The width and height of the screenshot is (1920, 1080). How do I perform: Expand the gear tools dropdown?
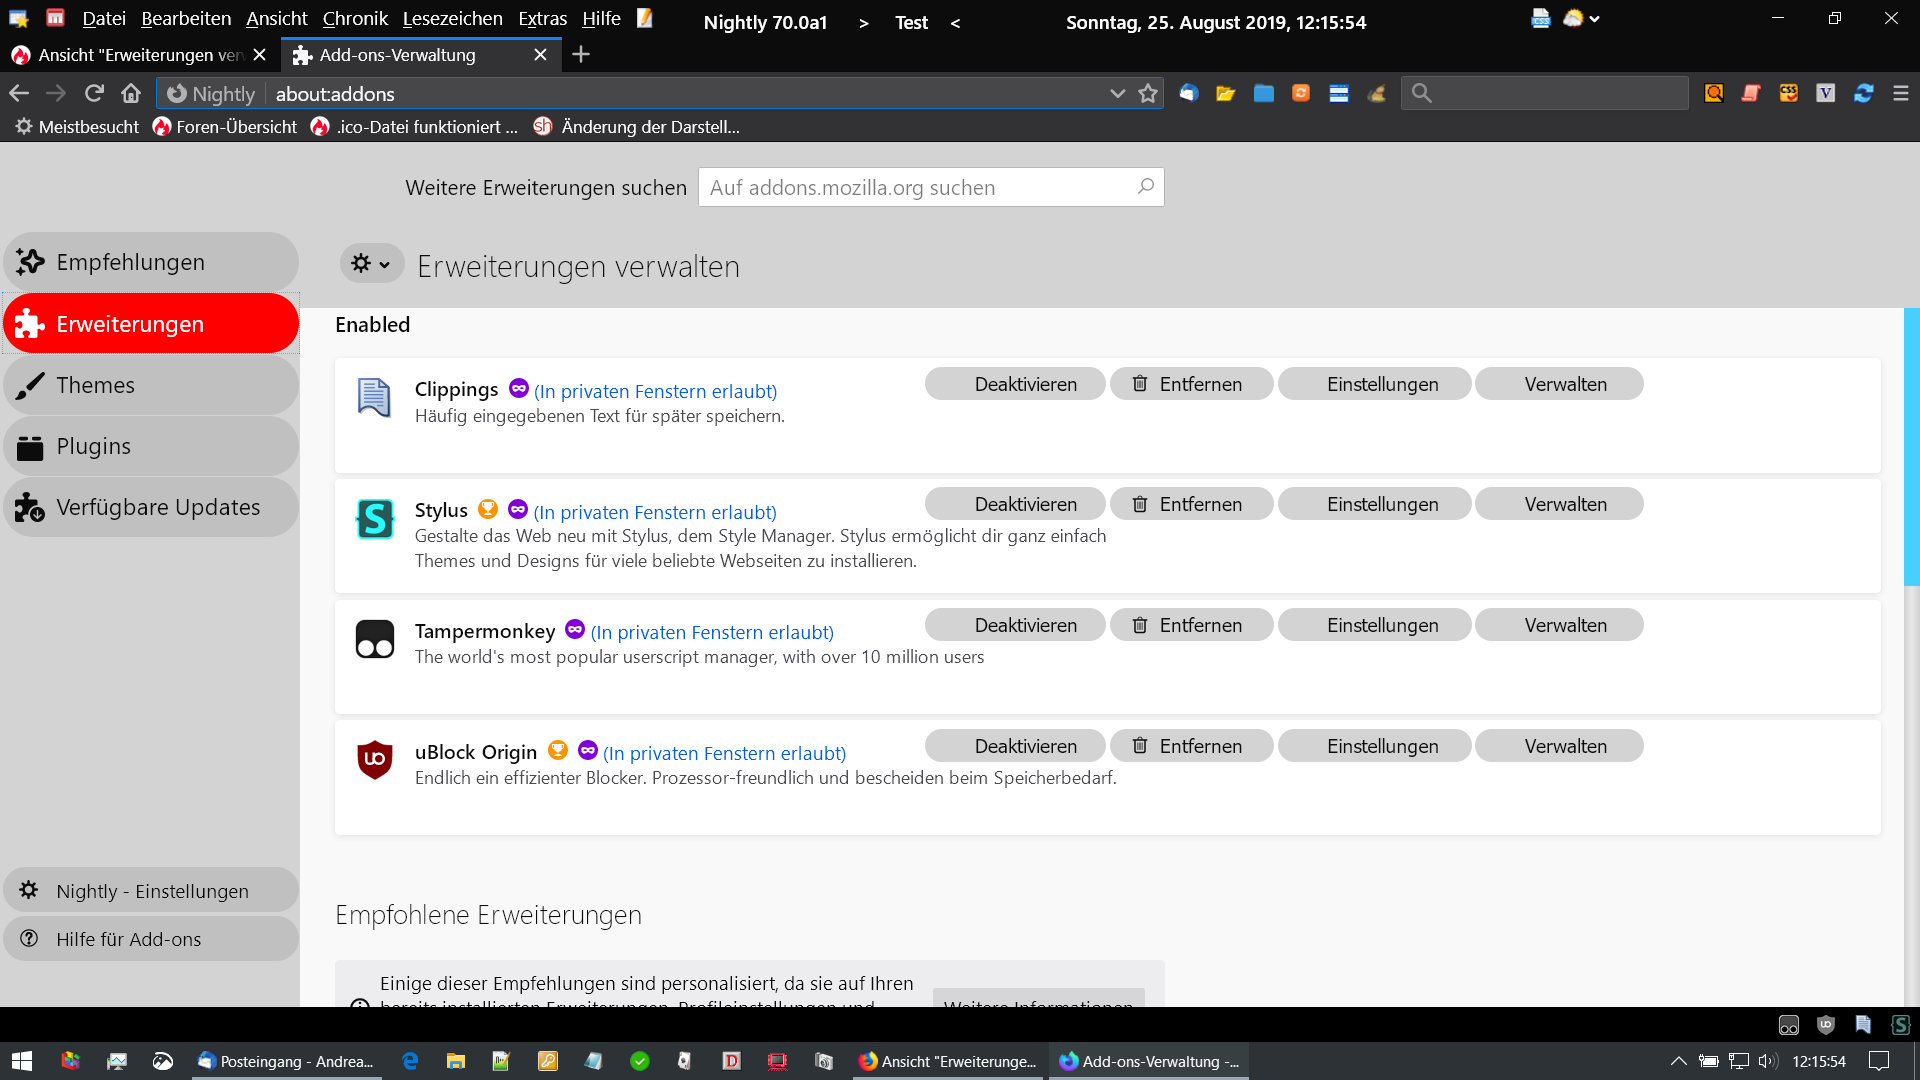[371, 264]
